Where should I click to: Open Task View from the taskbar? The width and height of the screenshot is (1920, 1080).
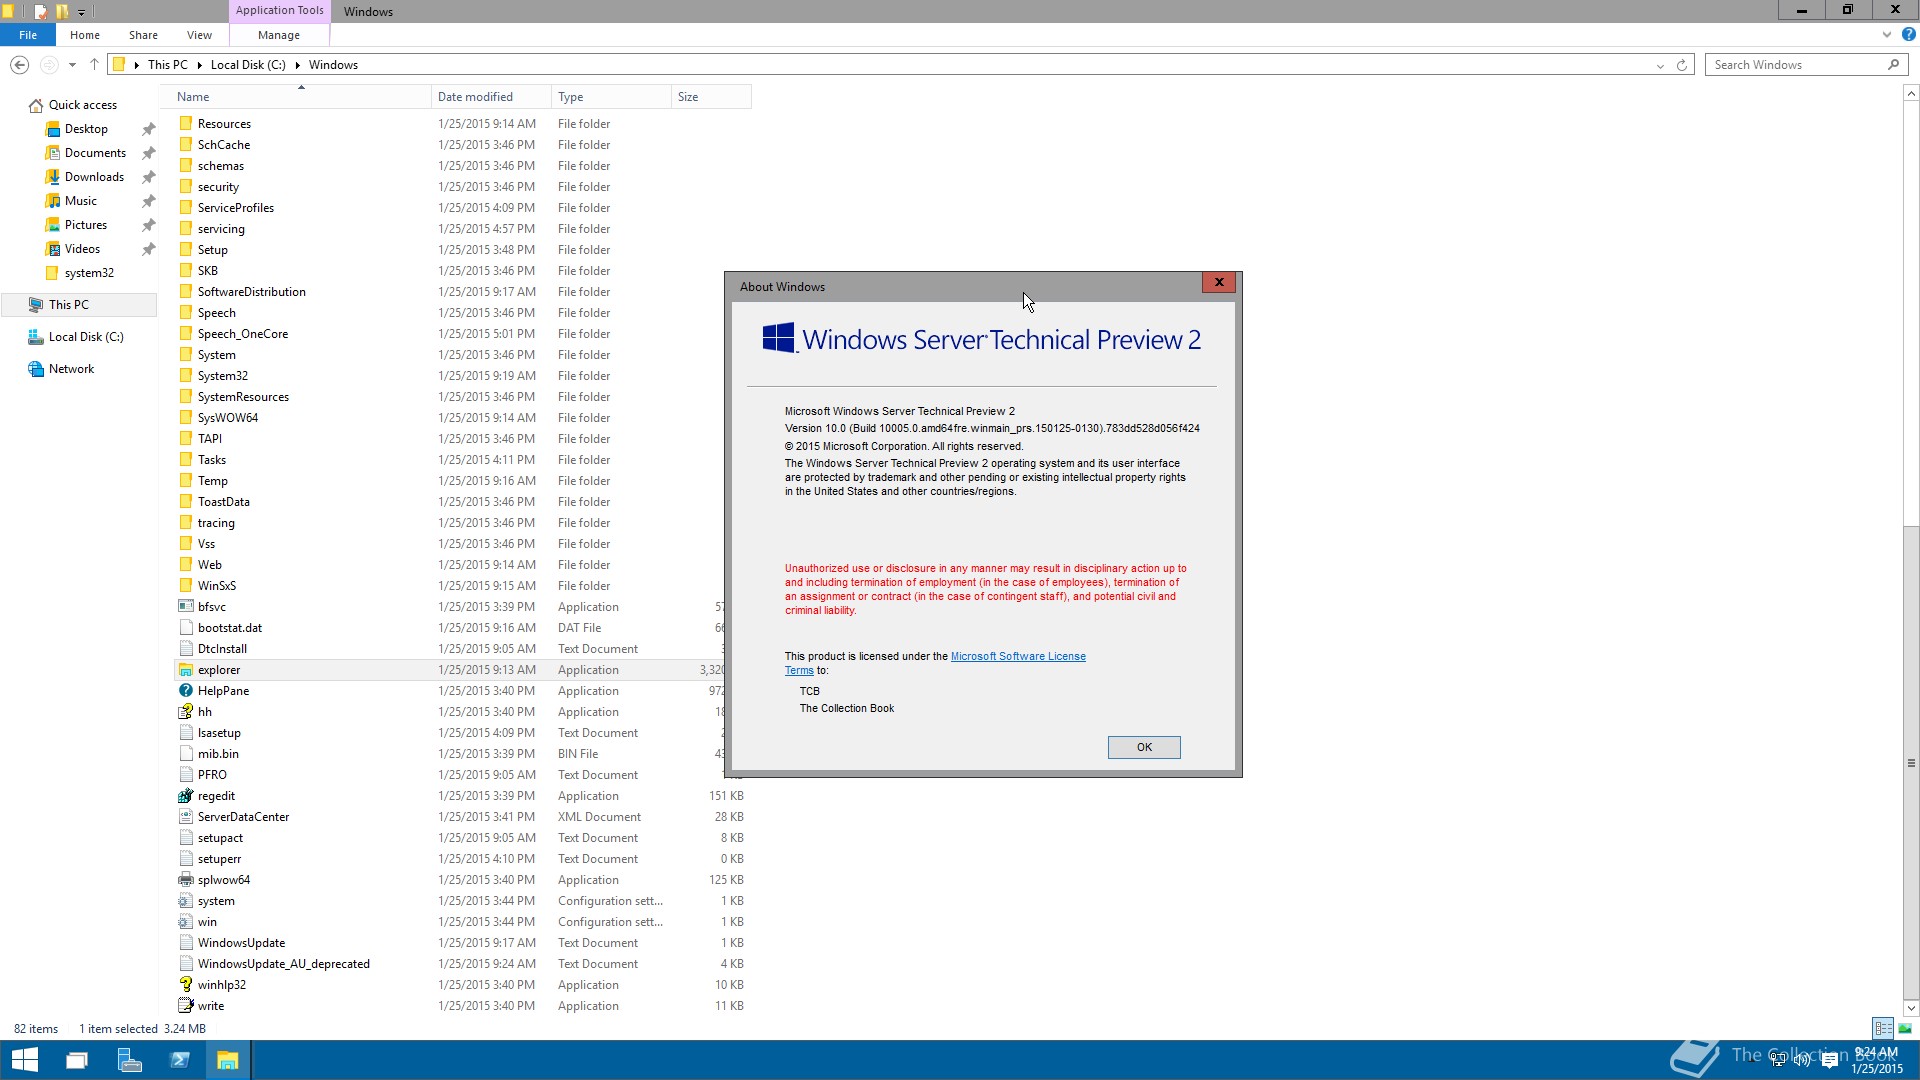click(77, 1060)
